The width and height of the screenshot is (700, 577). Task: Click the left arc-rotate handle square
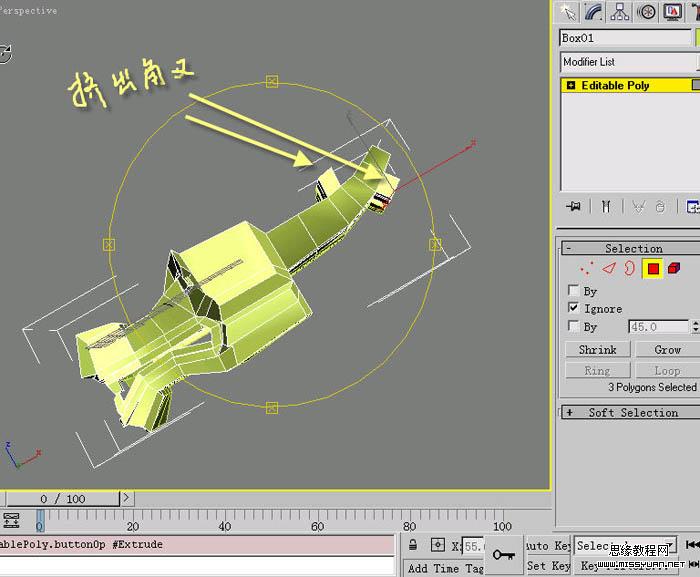coord(109,245)
